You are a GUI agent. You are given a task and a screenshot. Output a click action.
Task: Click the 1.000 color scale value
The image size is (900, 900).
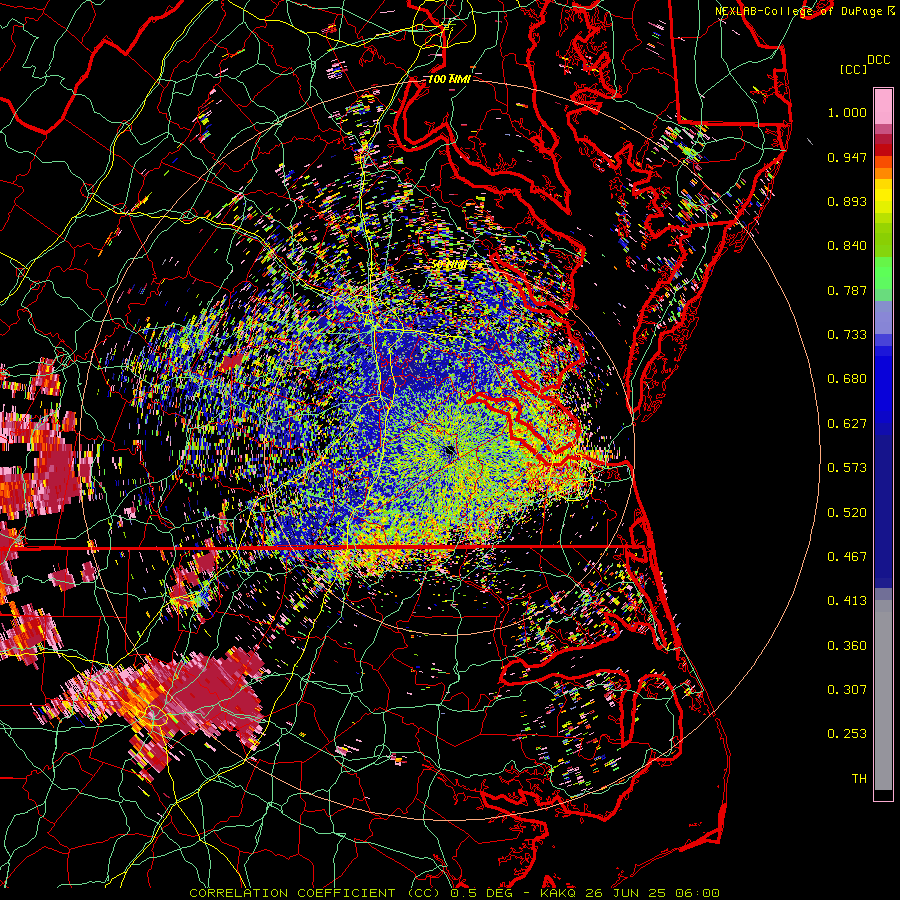click(847, 112)
